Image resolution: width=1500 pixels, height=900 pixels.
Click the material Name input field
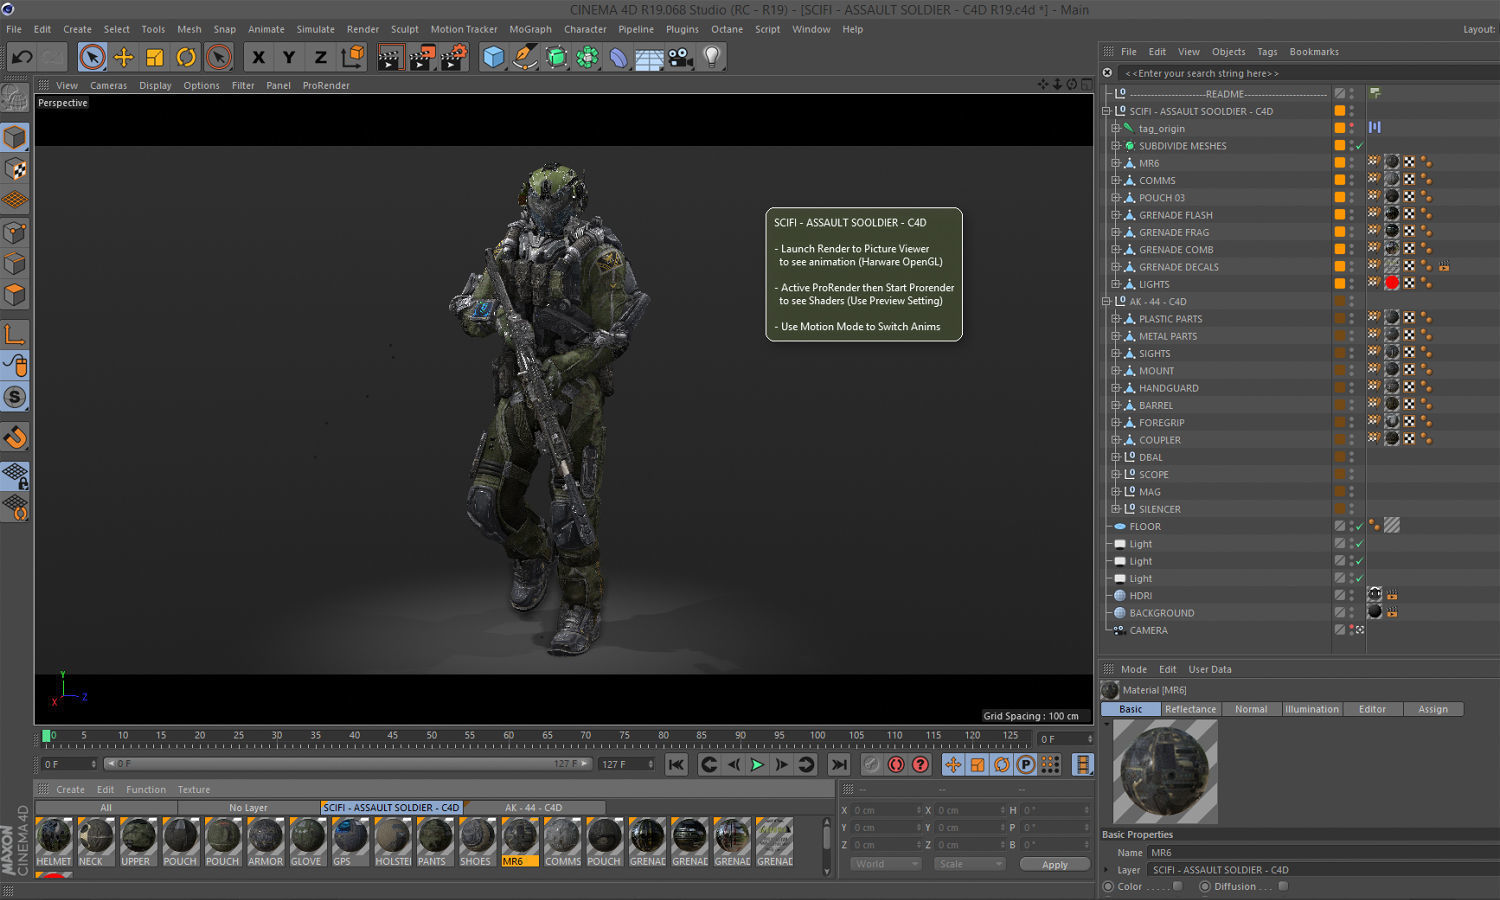pyautogui.click(x=1322, y=852)
